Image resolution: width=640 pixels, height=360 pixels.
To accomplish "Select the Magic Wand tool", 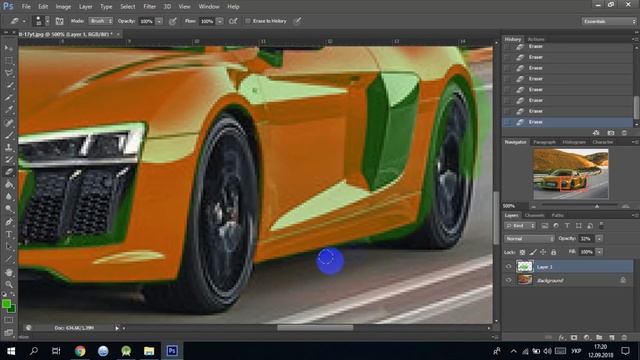I will pos(9,85).
